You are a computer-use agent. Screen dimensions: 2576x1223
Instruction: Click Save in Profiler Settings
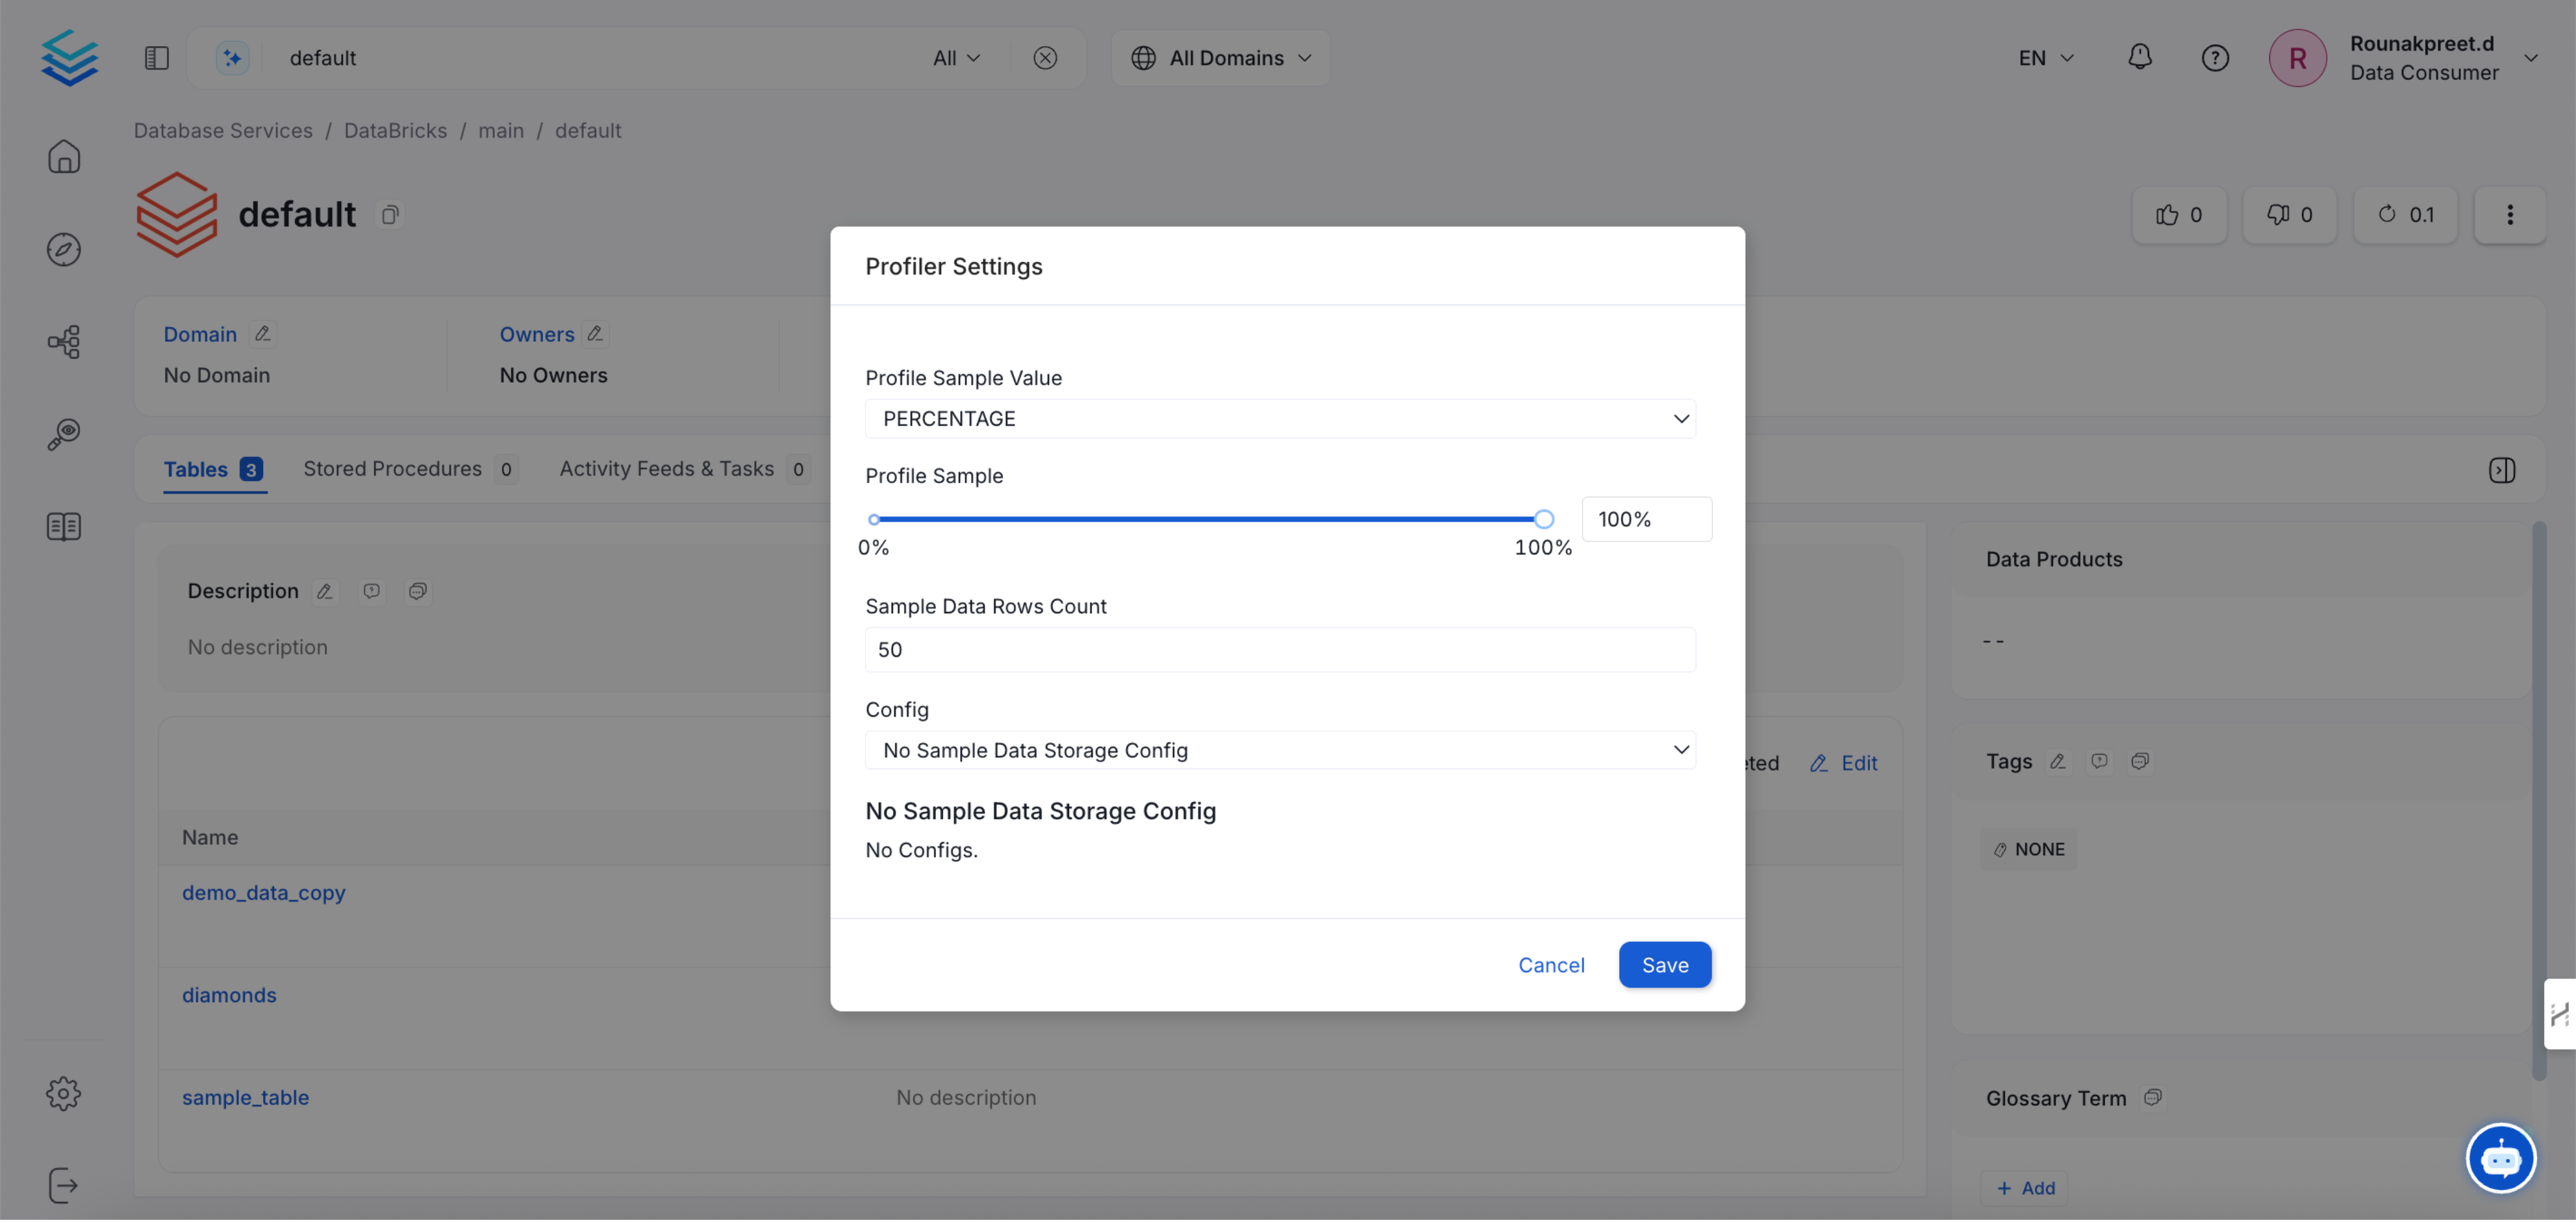(x=1664, y=966)
